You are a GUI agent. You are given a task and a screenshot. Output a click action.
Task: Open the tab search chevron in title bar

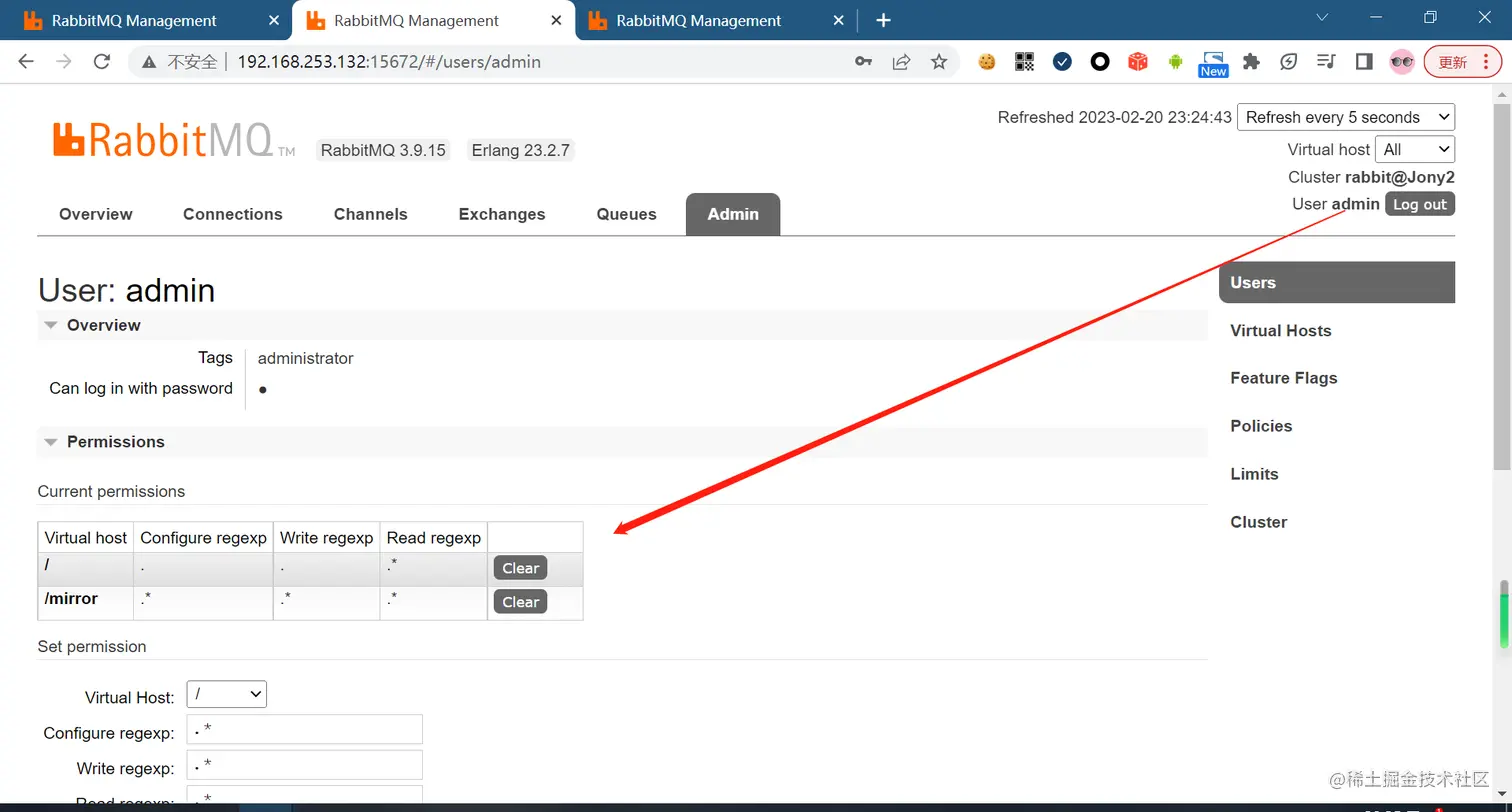coord(1322,17)
